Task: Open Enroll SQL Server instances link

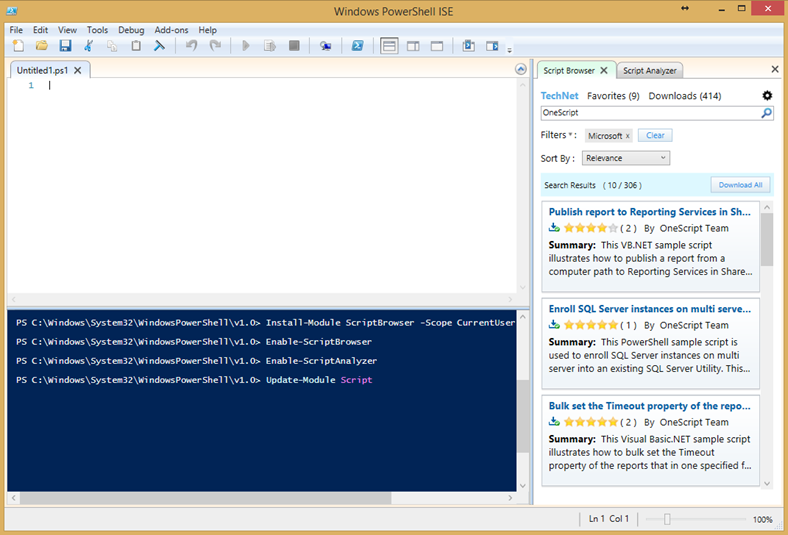Action: pyautogui.click(x=649, y=308)
